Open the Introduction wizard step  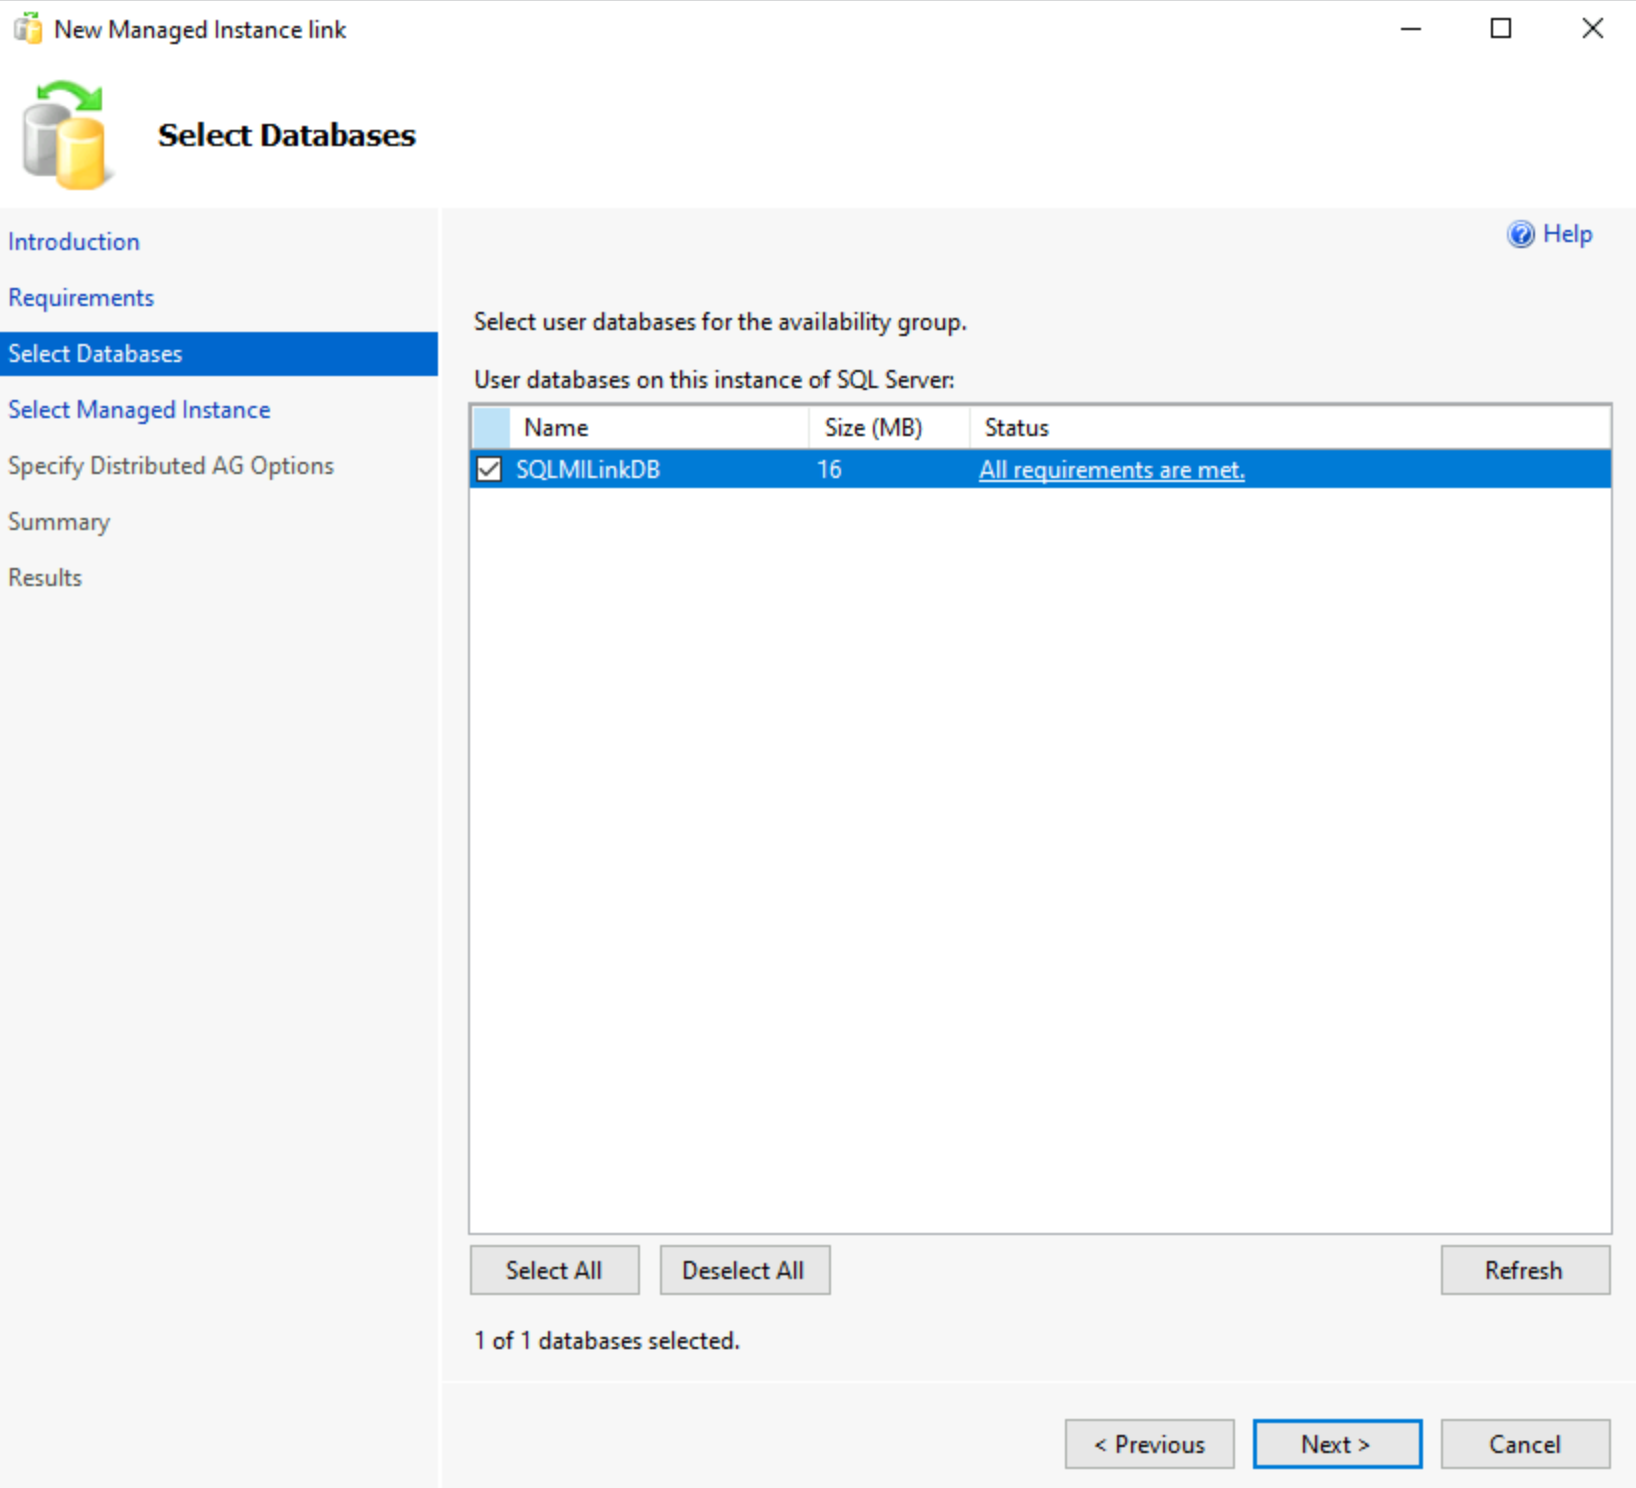74,241
